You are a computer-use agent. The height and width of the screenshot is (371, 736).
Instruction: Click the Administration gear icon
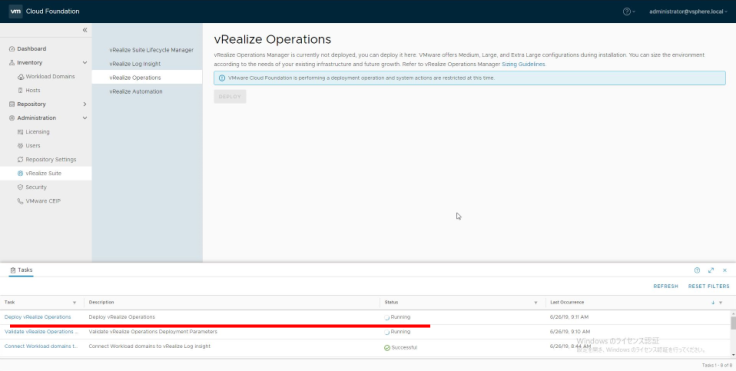click(12, 118)
